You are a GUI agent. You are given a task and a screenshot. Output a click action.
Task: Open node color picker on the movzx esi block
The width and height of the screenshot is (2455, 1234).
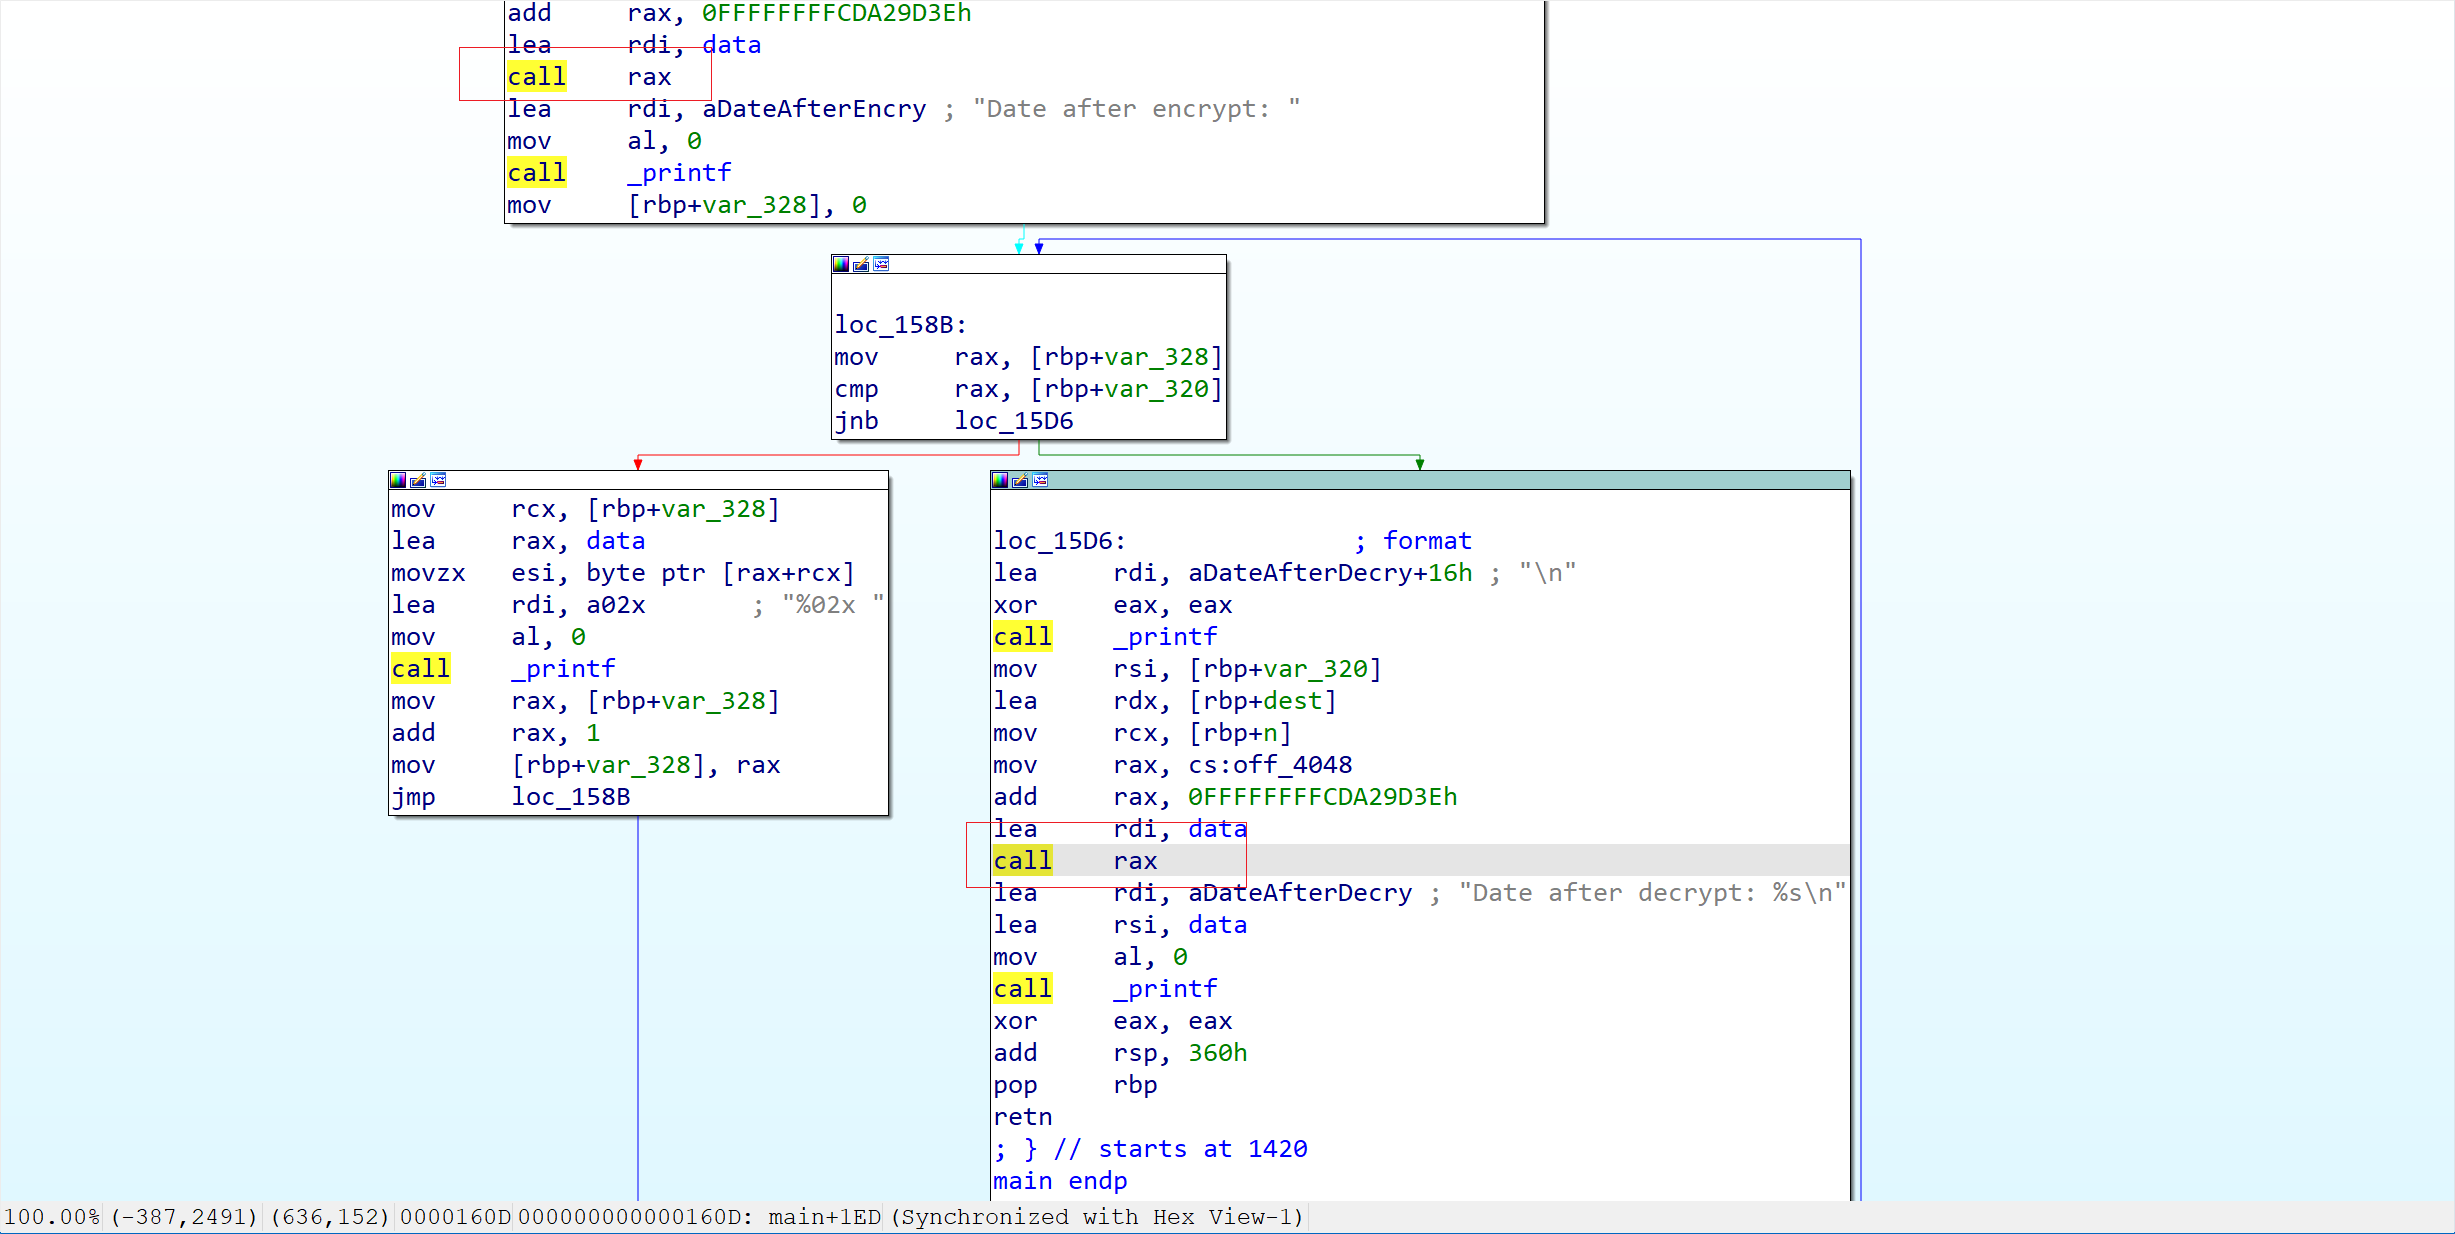tap(398, 480)
